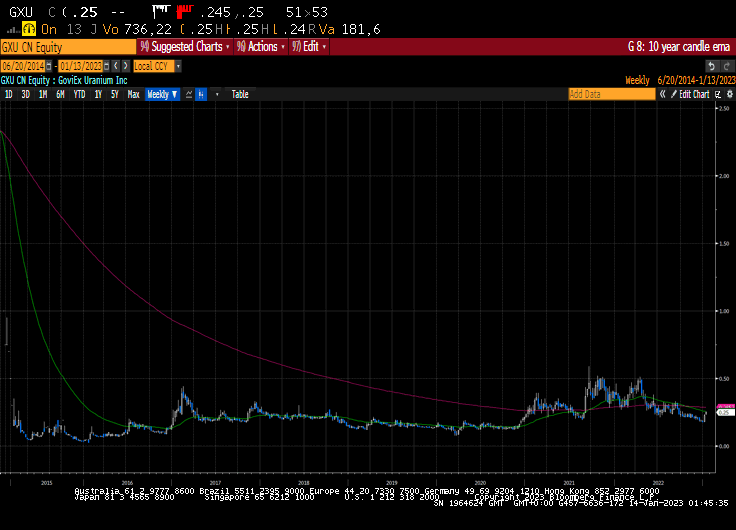Open Actions menu
The height and width of the screenshot is (530, 736).
(261, 46)
